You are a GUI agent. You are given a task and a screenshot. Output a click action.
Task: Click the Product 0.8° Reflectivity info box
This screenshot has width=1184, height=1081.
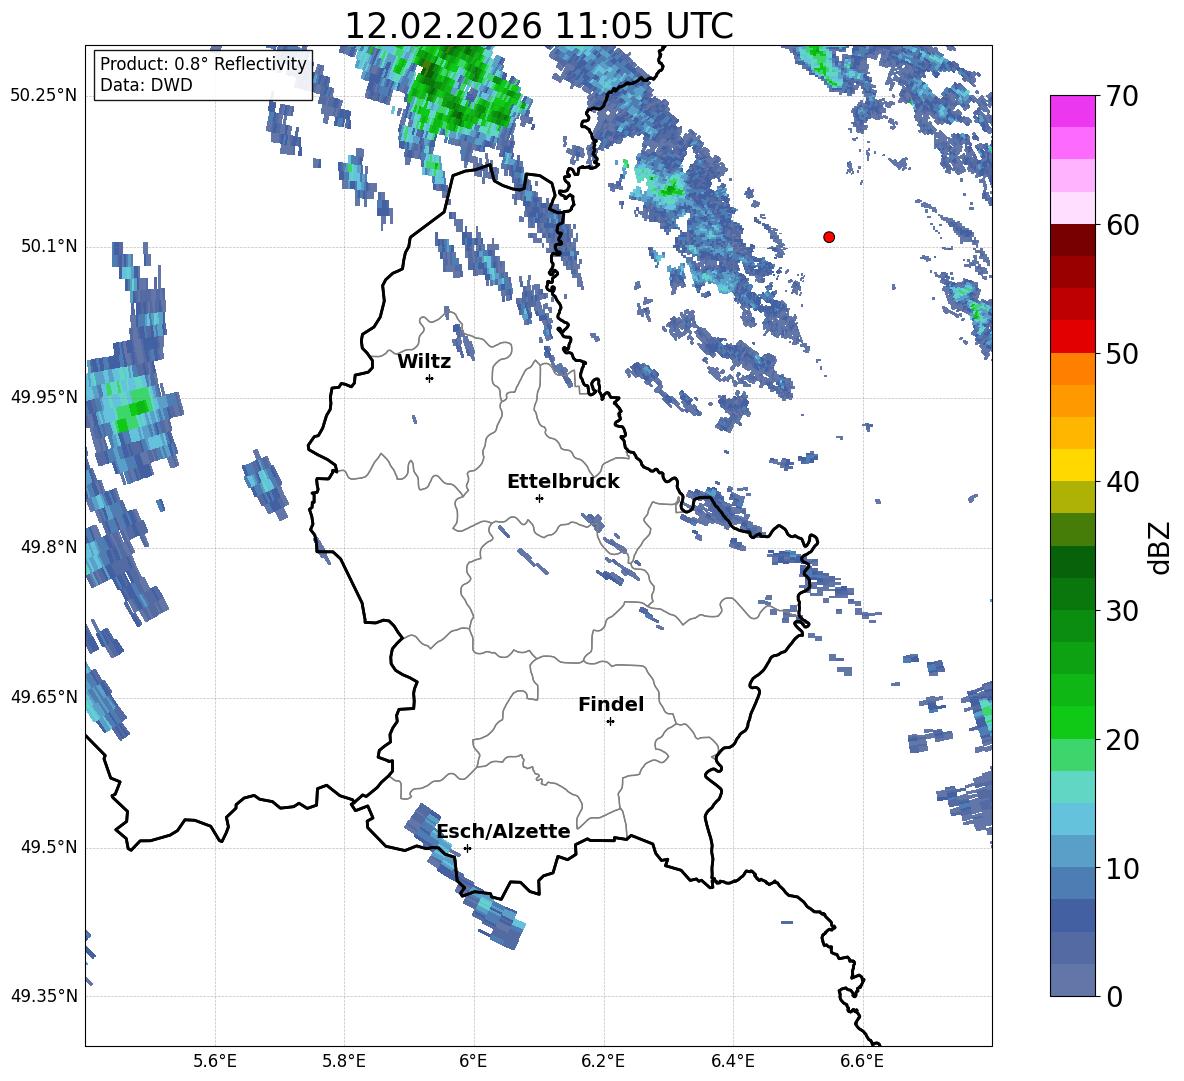tap(203, 74)
